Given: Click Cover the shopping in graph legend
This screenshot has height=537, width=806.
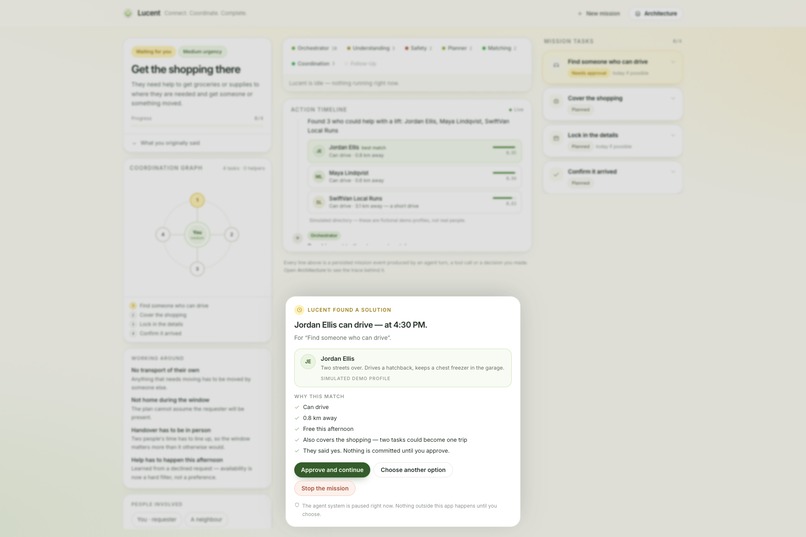Looking at the screenshot, I should point(163,315).
